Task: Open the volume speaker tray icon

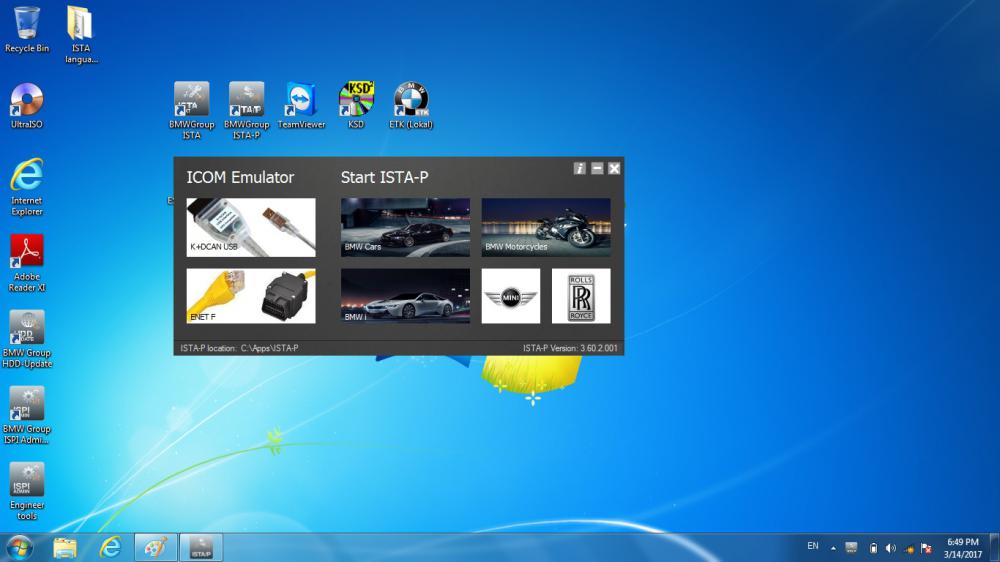Action: (x=891, y=548)
